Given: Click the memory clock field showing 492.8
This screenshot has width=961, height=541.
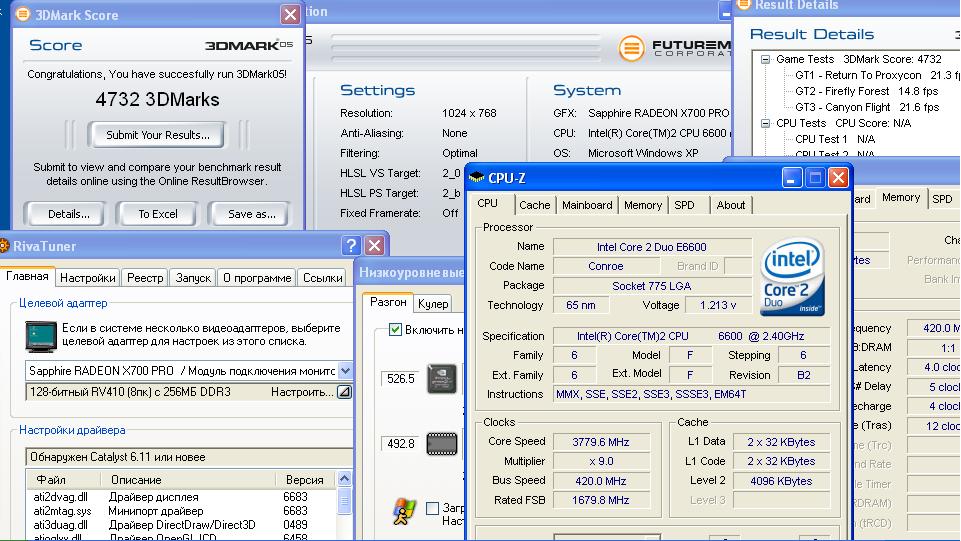Looking at the screenshot, I should pyautogui.click(x=401, y=444).
